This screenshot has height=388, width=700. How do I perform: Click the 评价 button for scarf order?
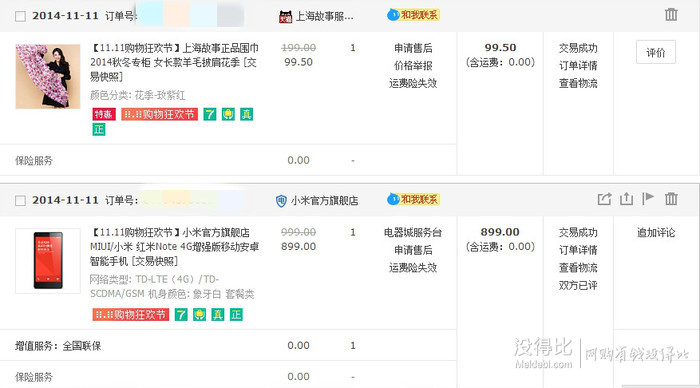(656, 52)
